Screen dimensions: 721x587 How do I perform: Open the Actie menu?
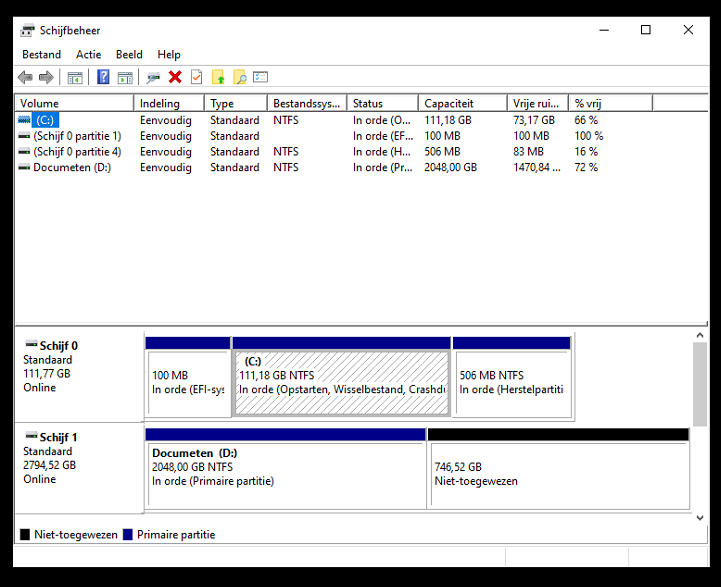click(x=89, y=54)
